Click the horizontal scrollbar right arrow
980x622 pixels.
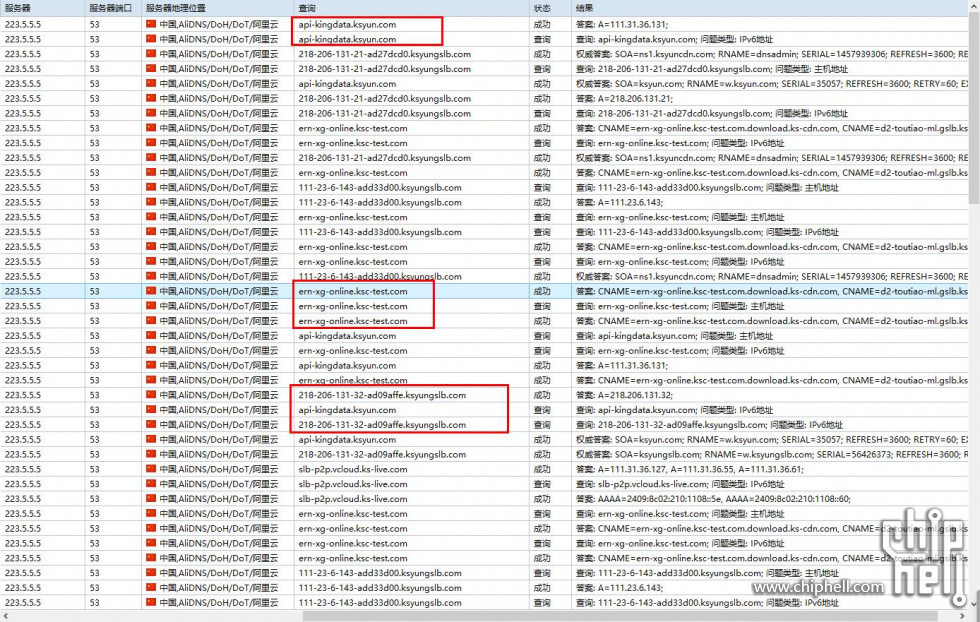click(963, 616)
